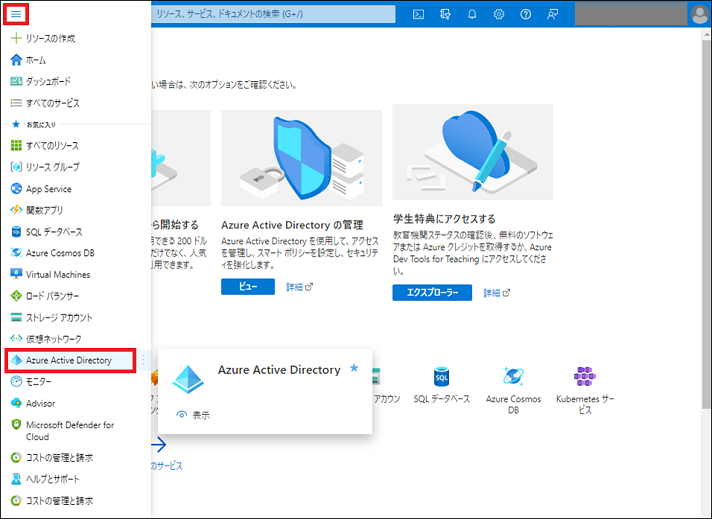Open Advisor in sidebar

(40, 403)
